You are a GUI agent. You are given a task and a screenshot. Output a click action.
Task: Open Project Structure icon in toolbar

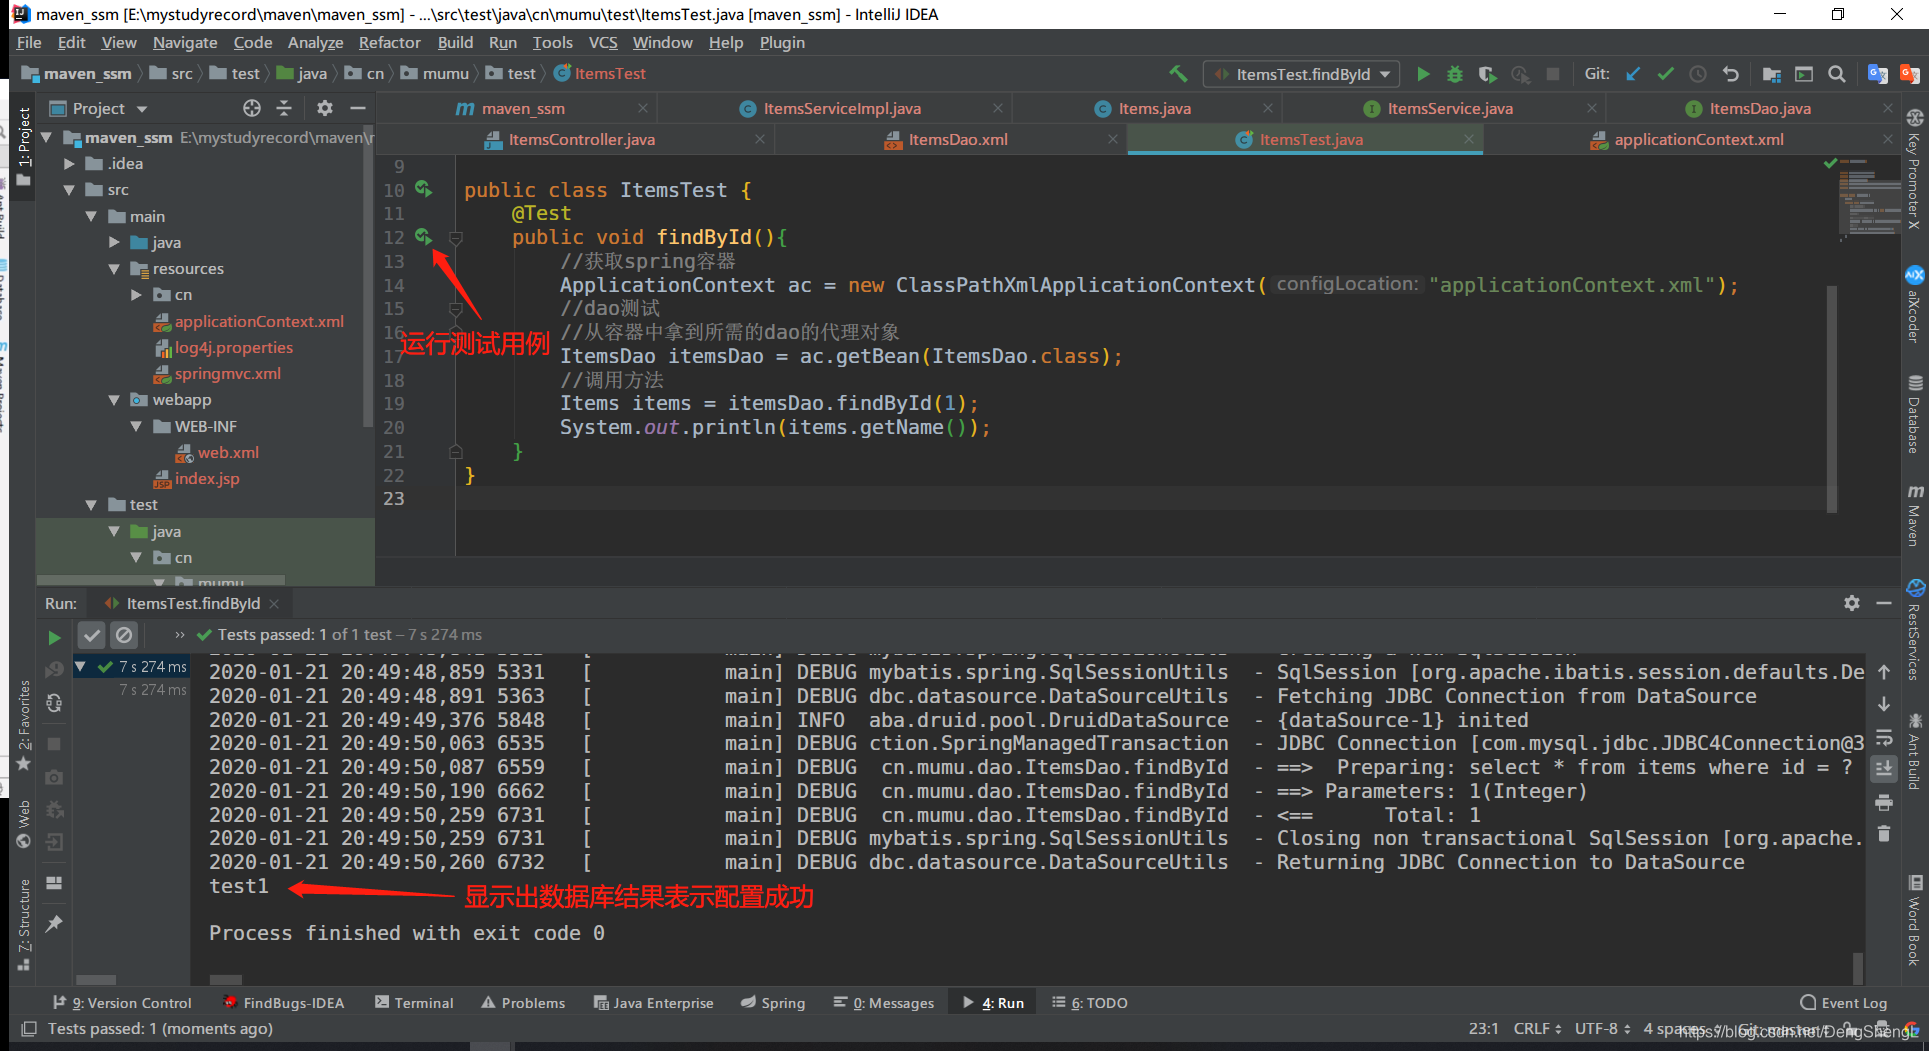coord(1771,74)
